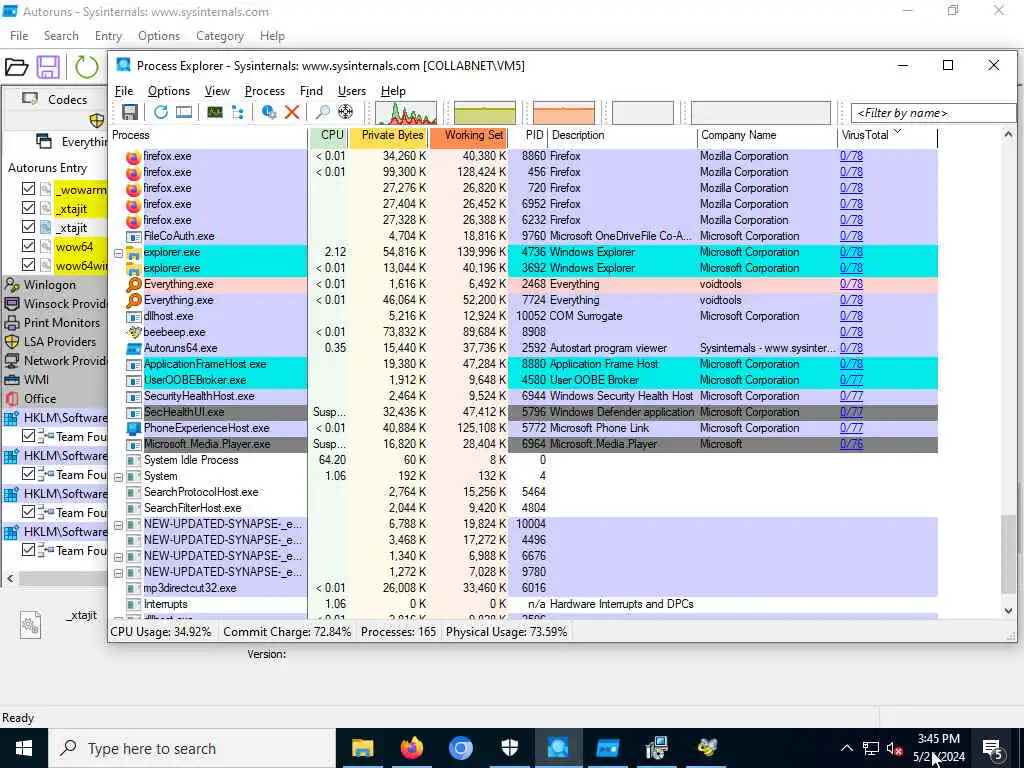Image resolution: width=1024 pixels, height=768 pixels.
Task: Click the orange physical memory graph in toolbar
Action: click(564, 112)
